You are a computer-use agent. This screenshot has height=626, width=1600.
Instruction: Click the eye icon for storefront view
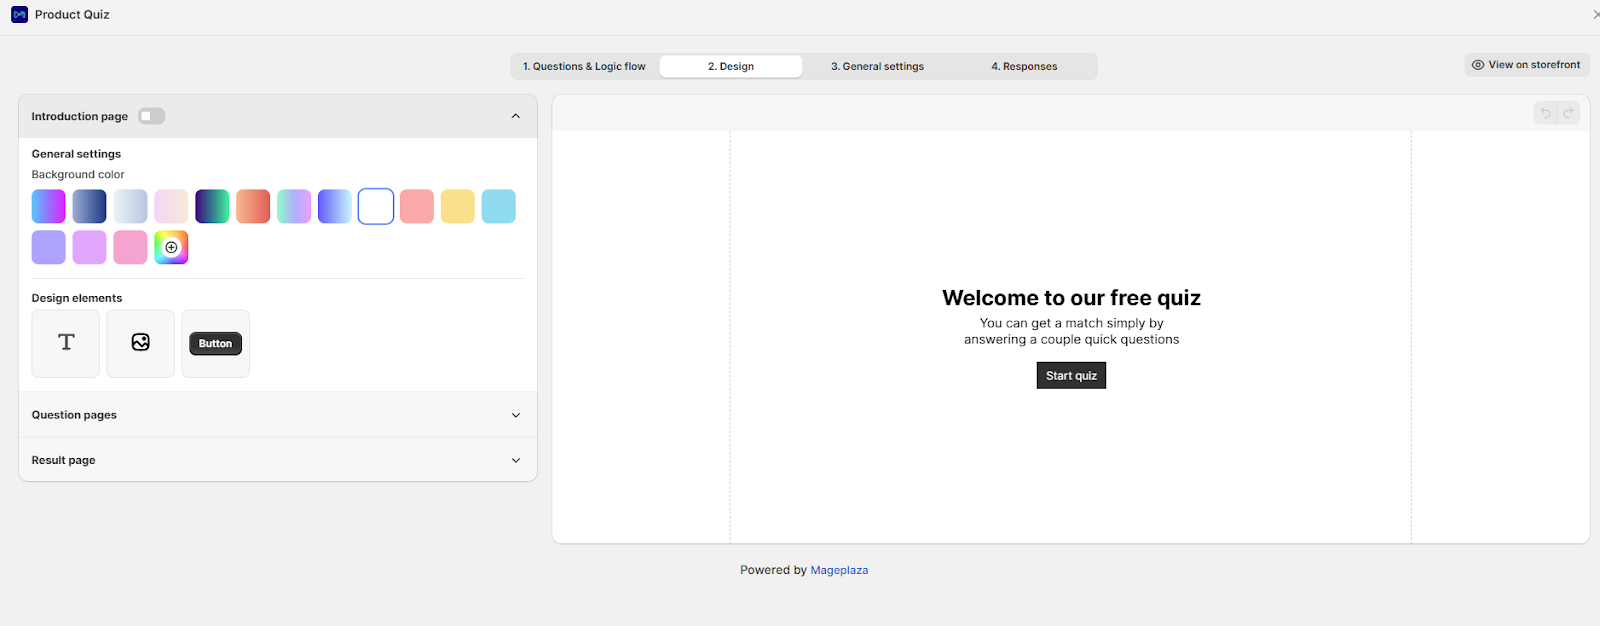1478,65
